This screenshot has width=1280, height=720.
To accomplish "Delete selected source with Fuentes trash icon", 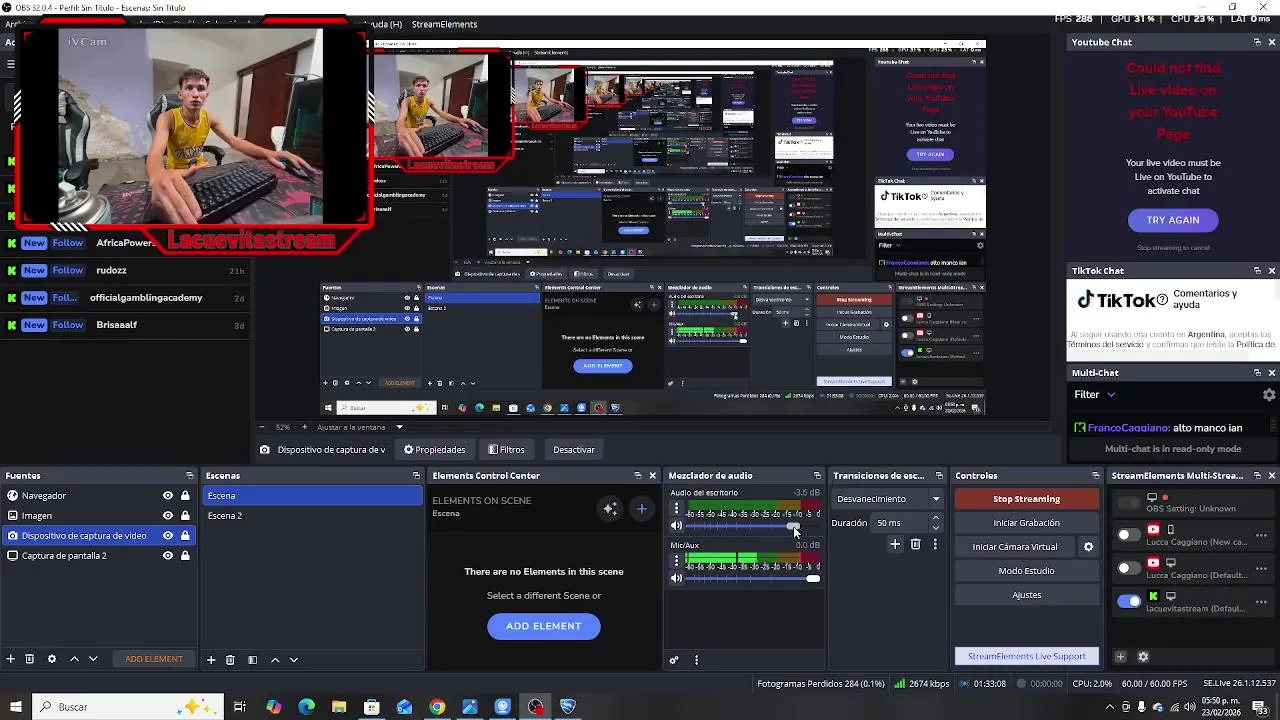I will tap(30, 659).
